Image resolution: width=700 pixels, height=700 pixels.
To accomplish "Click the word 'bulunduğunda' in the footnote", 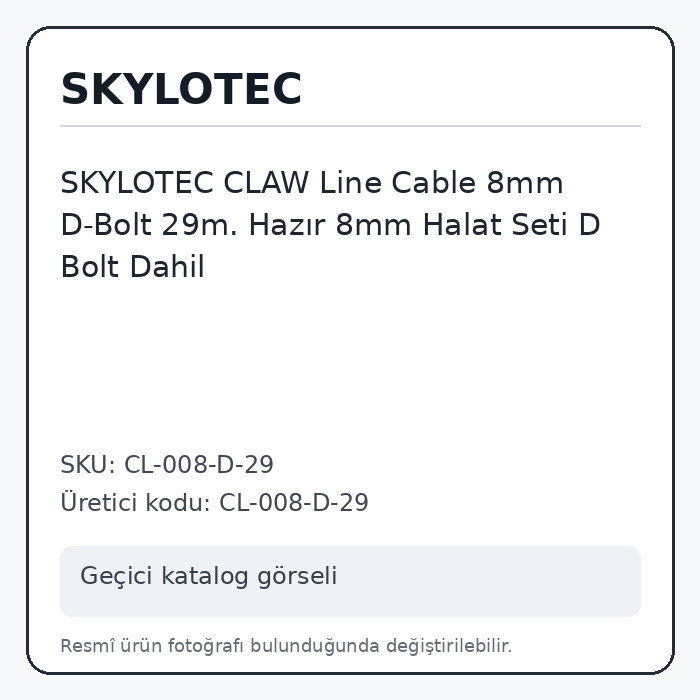I will pos(315,646).
